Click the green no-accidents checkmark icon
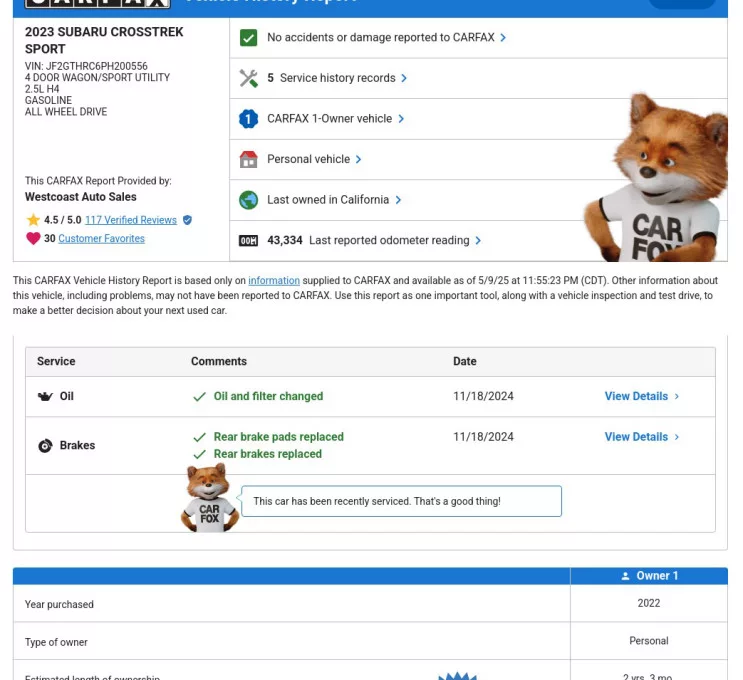743x680 pixels. coord(249,38)
